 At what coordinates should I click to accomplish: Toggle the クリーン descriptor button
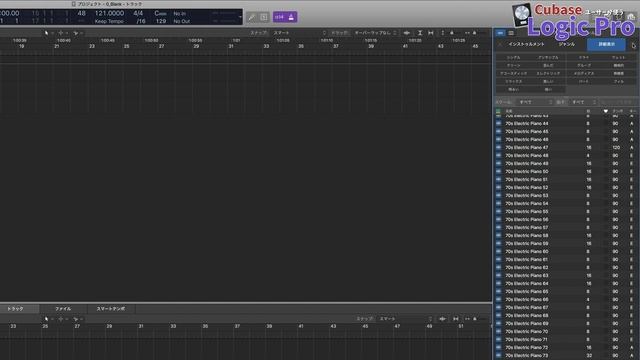click(513, 65)
